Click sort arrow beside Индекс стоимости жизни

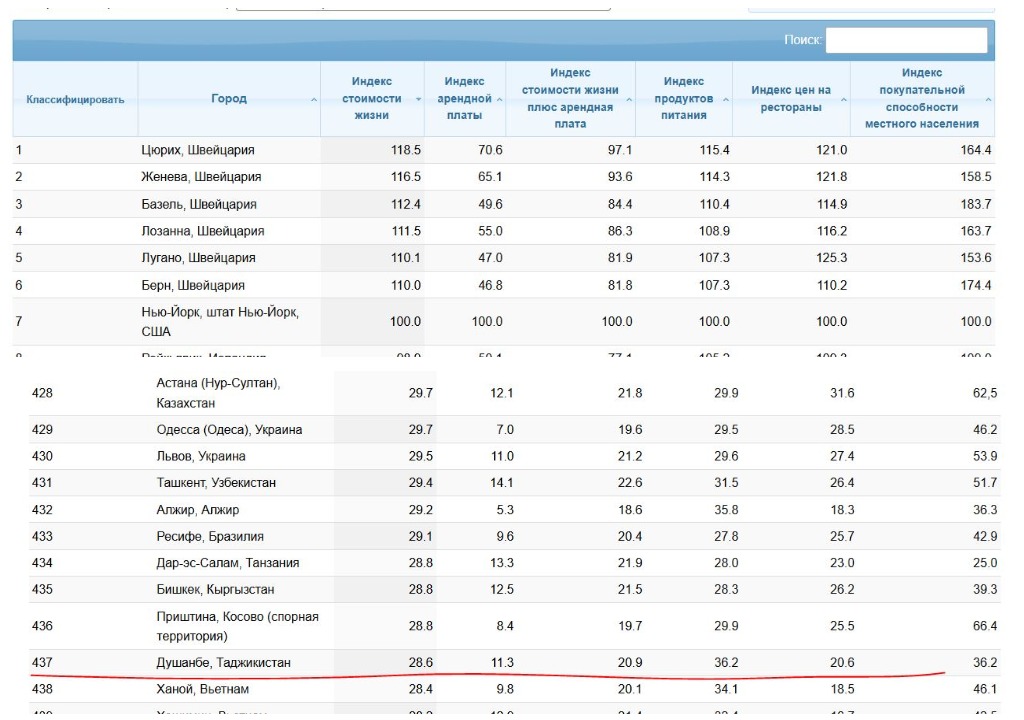coord(412,100)
